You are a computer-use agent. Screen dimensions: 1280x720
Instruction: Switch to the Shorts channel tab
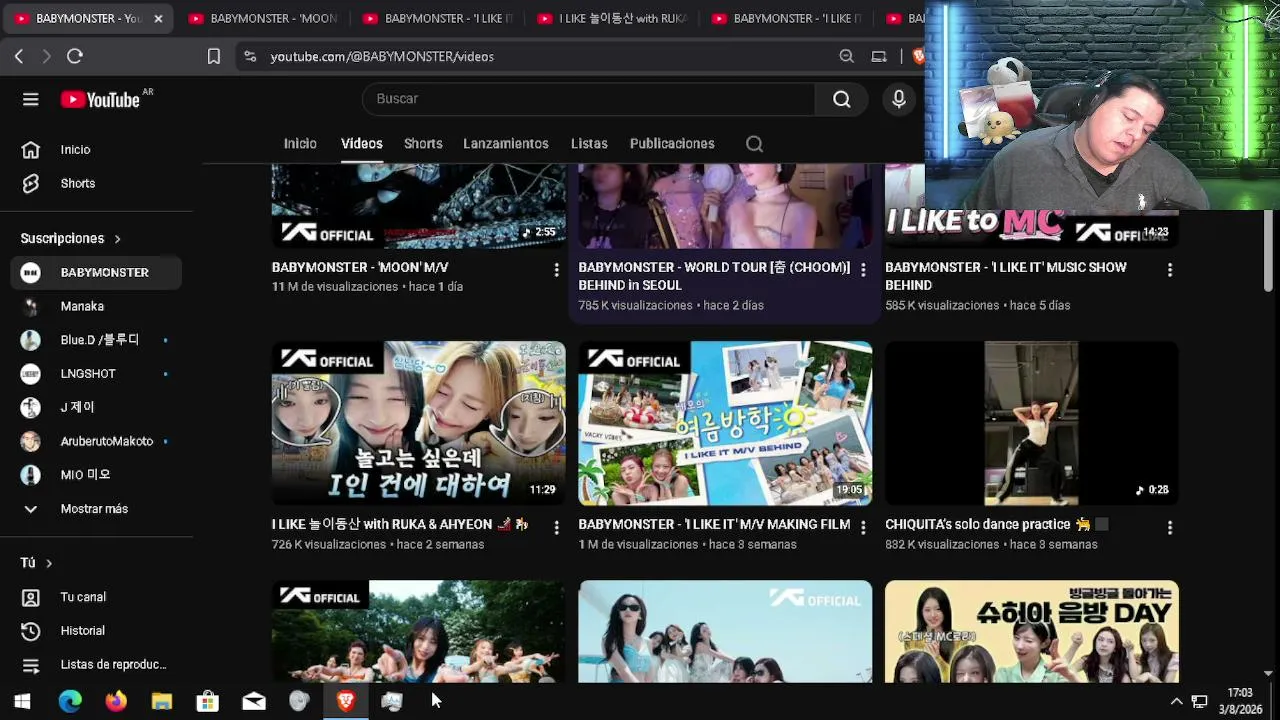pyautogui.click(x=423, y=144)
